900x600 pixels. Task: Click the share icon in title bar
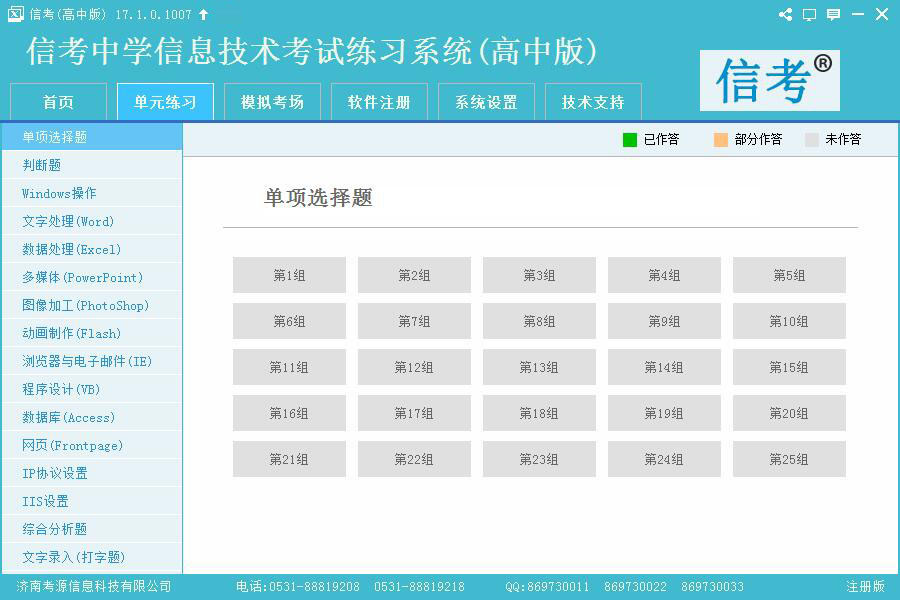pos(785,14)
